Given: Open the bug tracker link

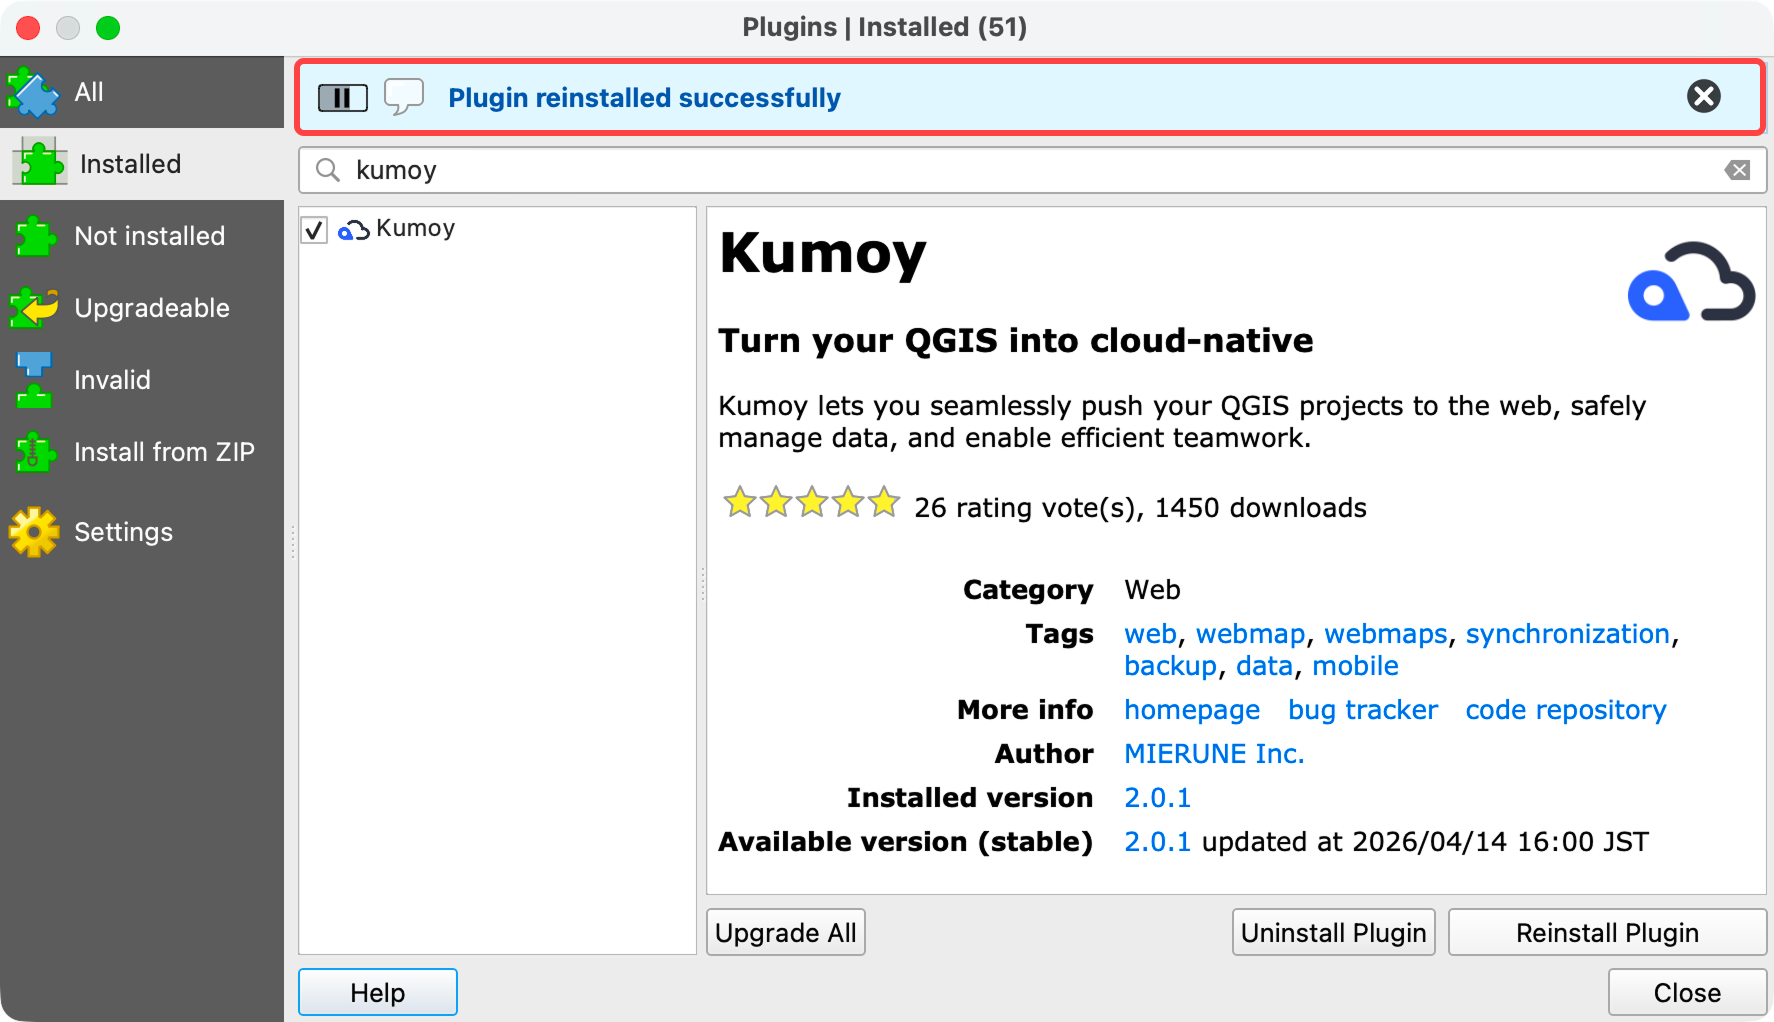Looking at the screenshot, I should pos(1362,710).
